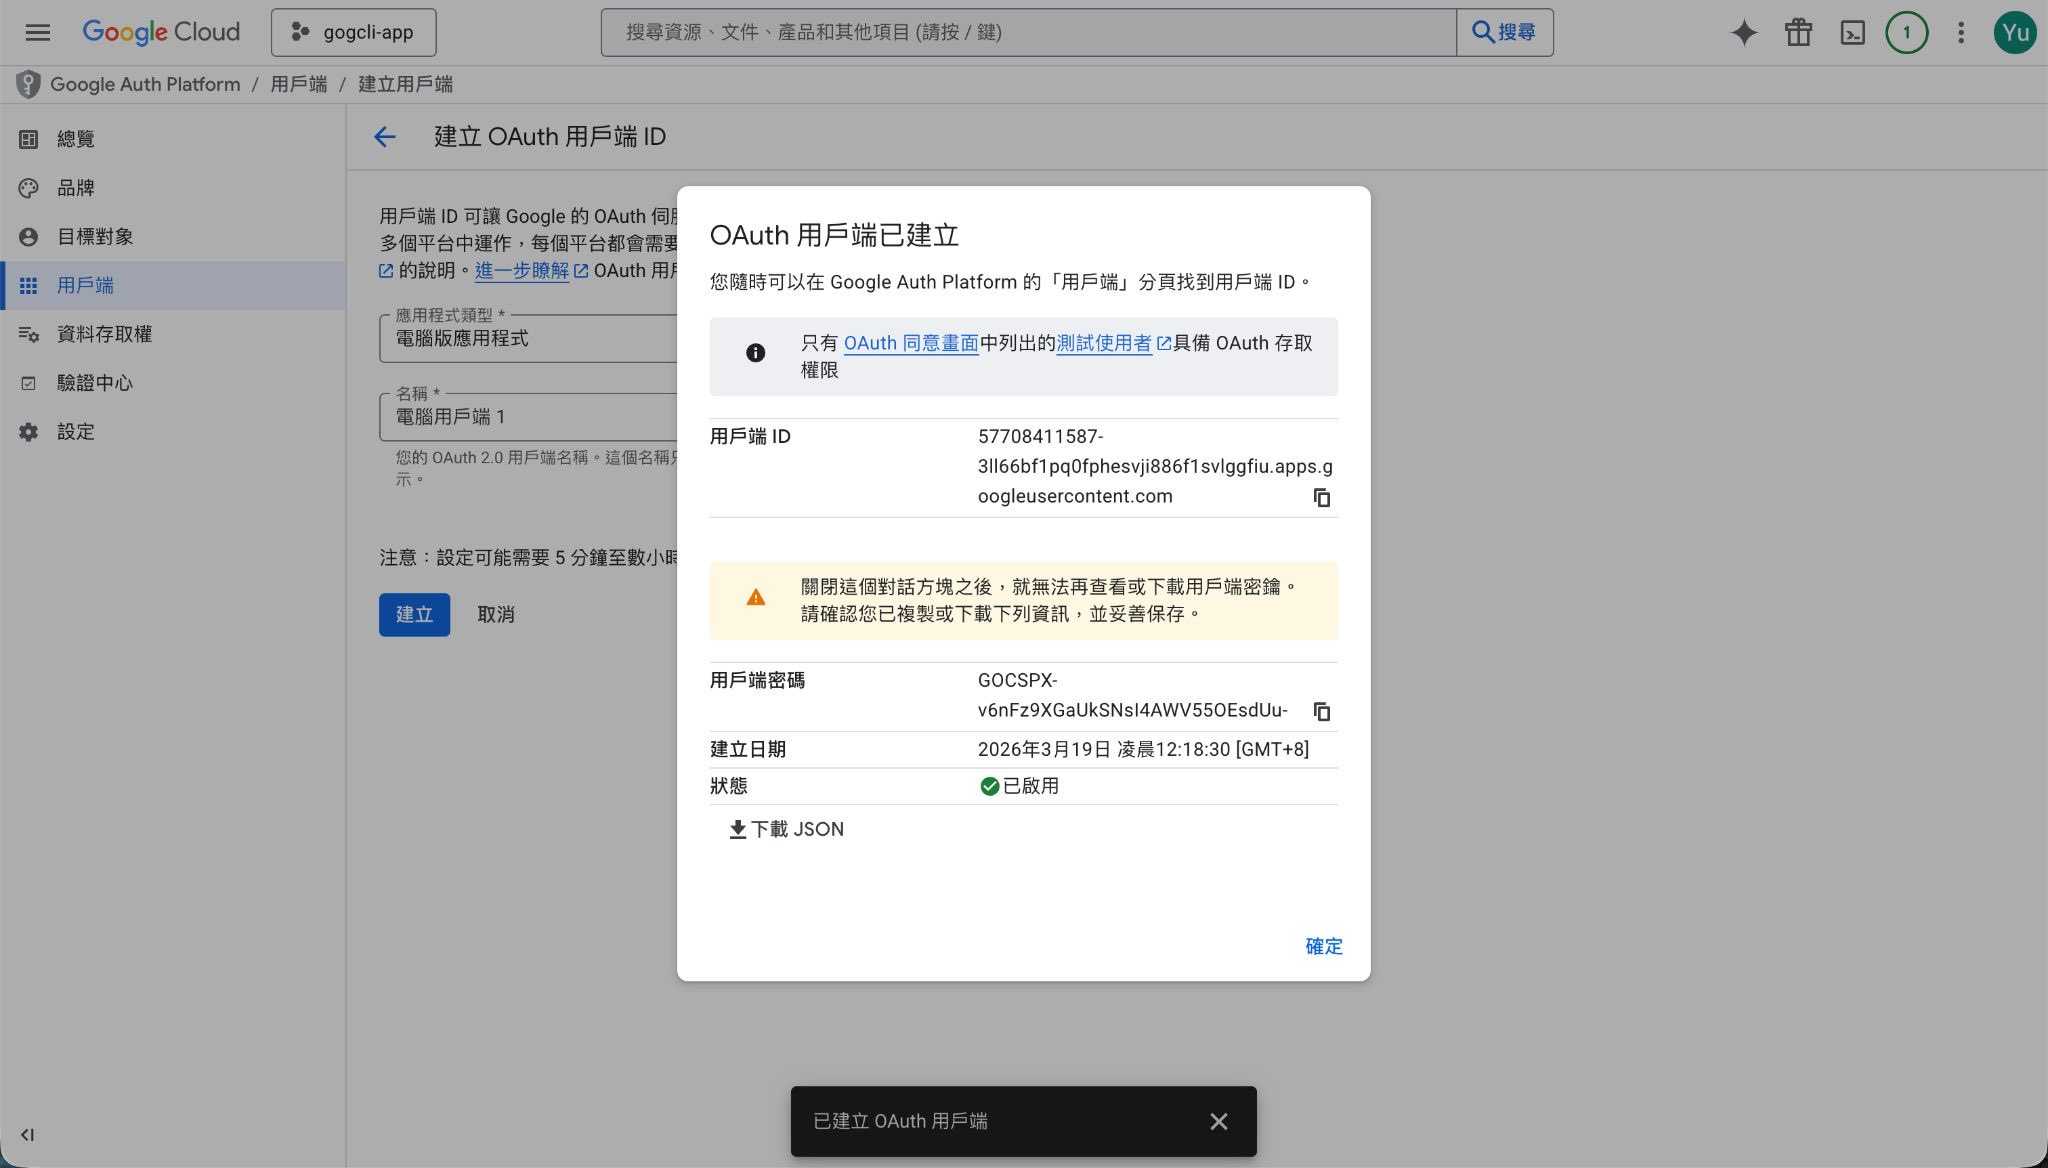Click into the top search field

(x=1028, y=32)
